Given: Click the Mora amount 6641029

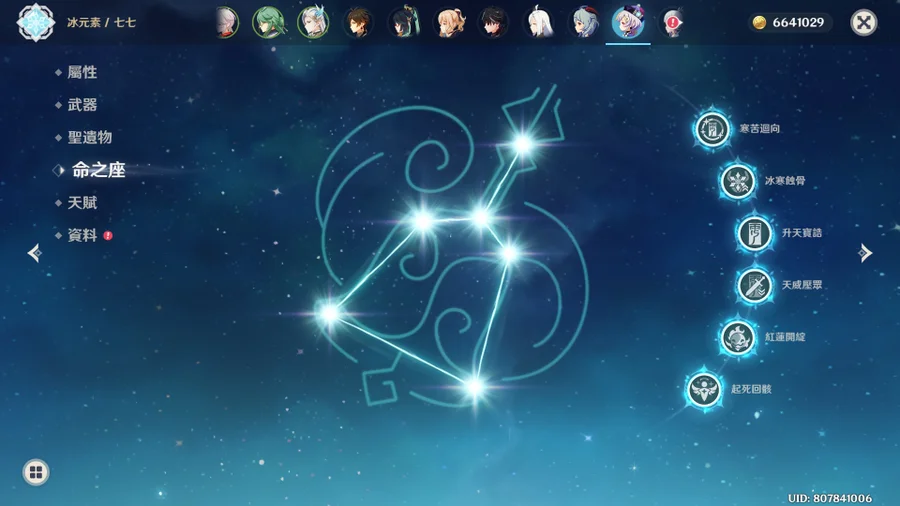Looking at the screenshot, I should 798,22.
